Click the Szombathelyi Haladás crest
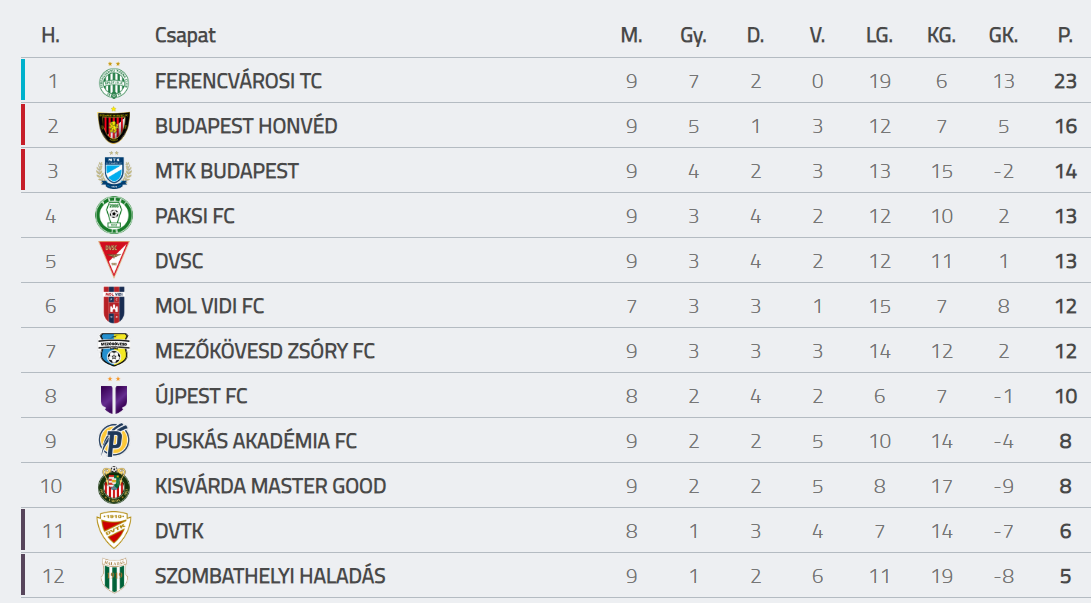The width and height of the screenshot is (1091, 603). (x=113, y=575)
